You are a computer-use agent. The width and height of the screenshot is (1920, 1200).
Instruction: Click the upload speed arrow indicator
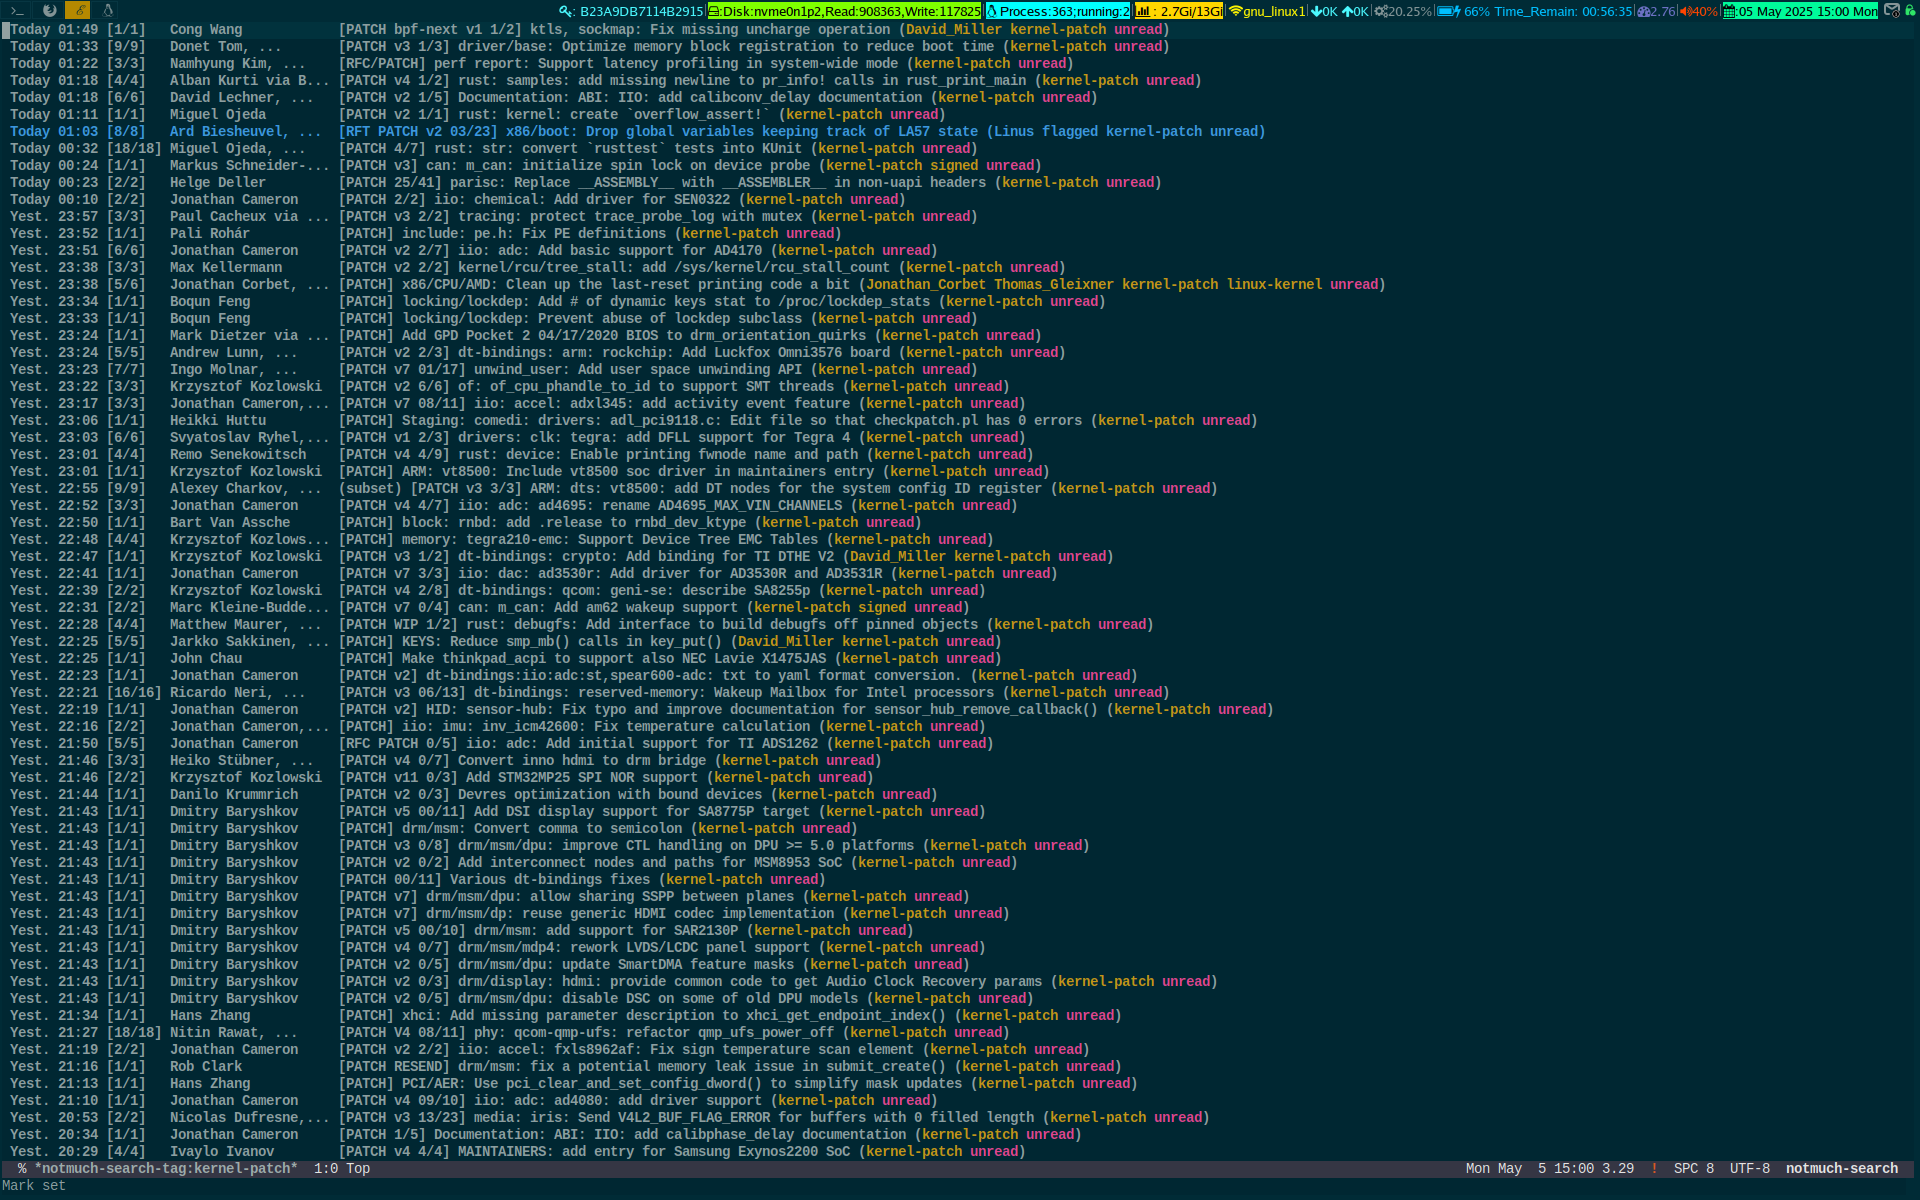click(1355, 11)
